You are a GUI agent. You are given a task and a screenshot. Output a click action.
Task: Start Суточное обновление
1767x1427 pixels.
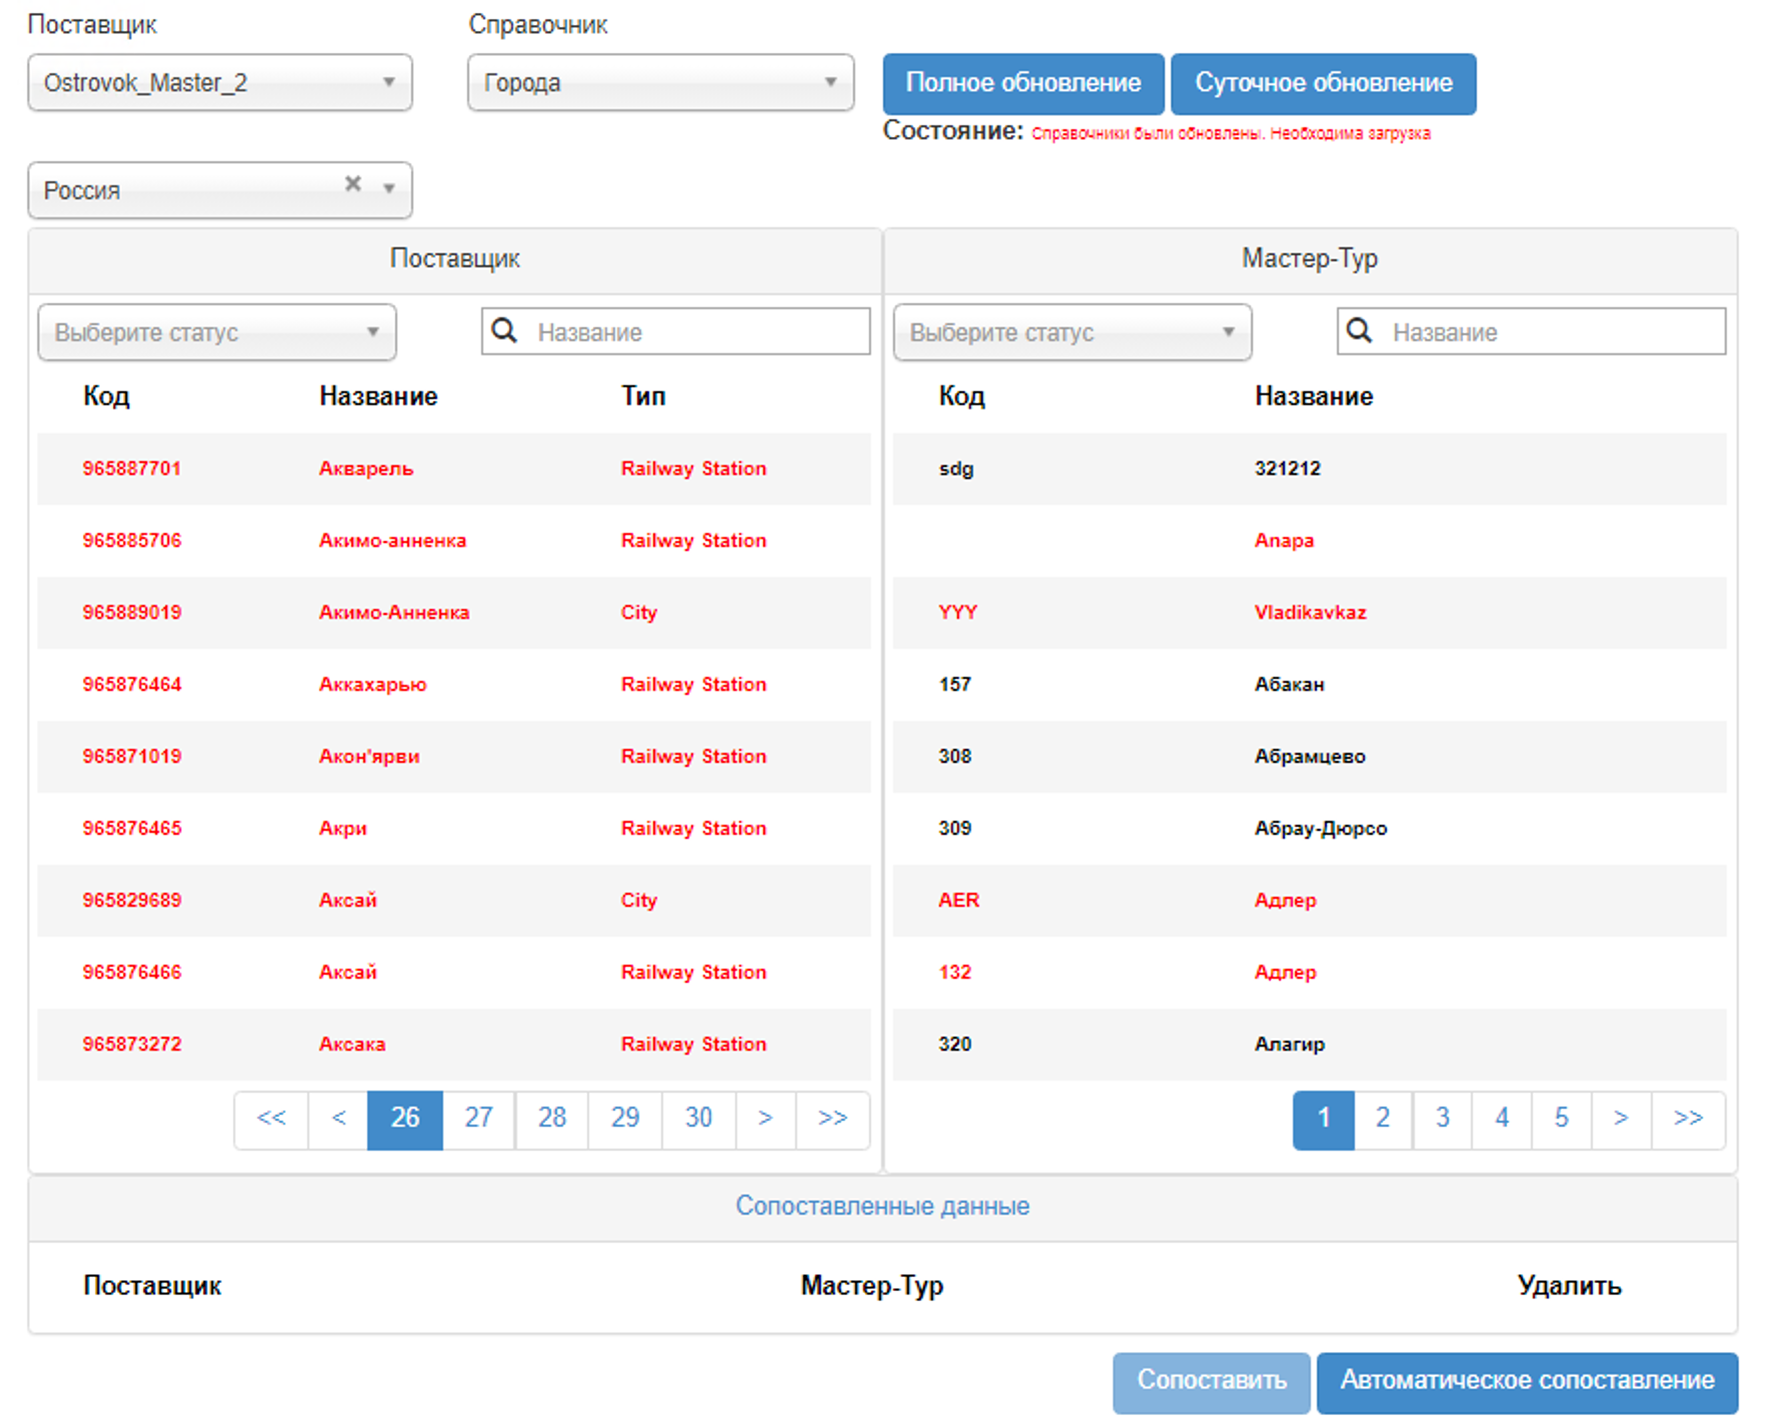pos(1323,83)
